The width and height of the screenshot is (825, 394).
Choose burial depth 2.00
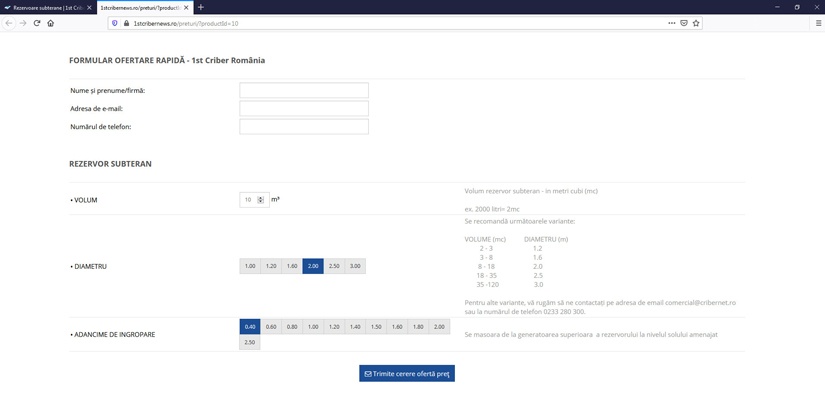439,327
